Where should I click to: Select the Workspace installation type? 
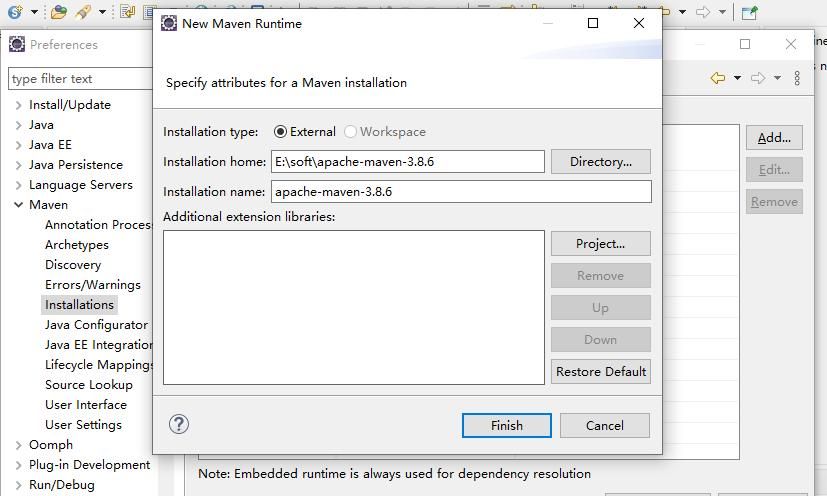point(351,132)
